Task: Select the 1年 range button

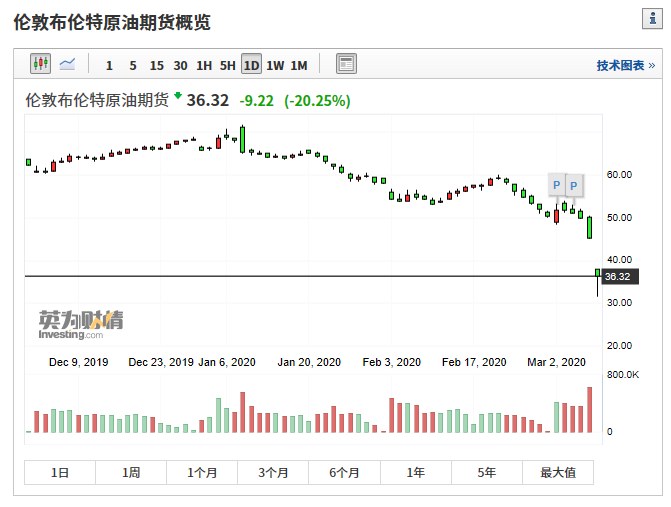Action: (x=416, y=472)
